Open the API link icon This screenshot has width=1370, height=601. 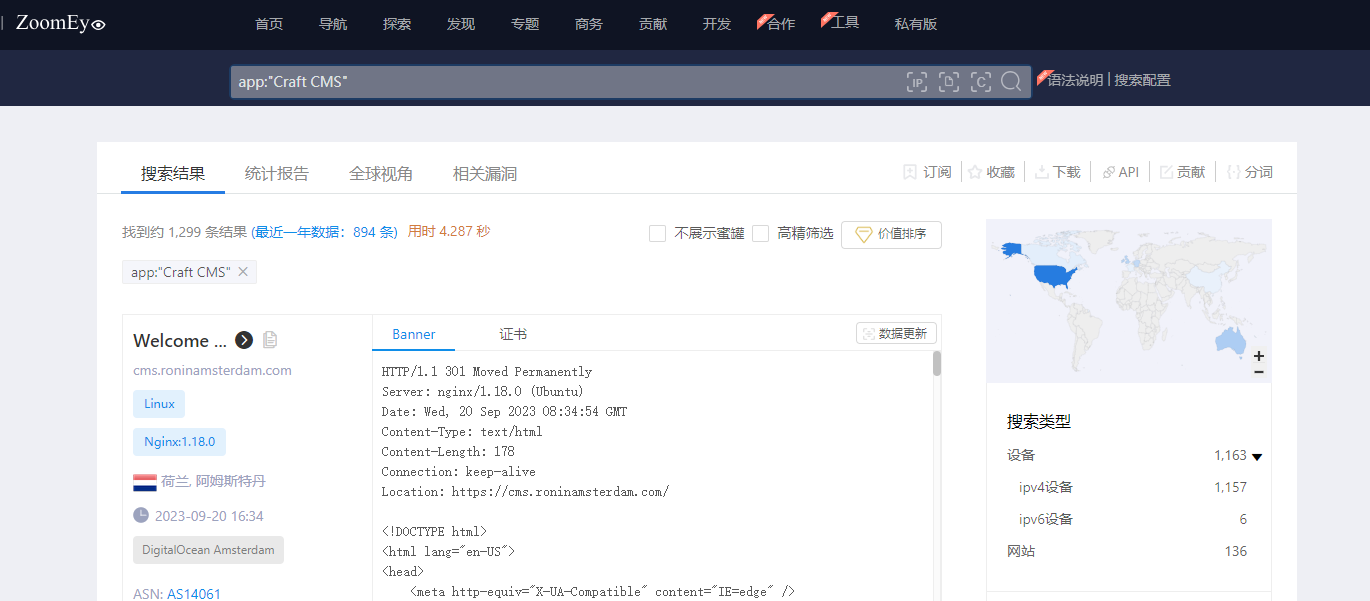pyautogui.click(x=1108, y=172)
